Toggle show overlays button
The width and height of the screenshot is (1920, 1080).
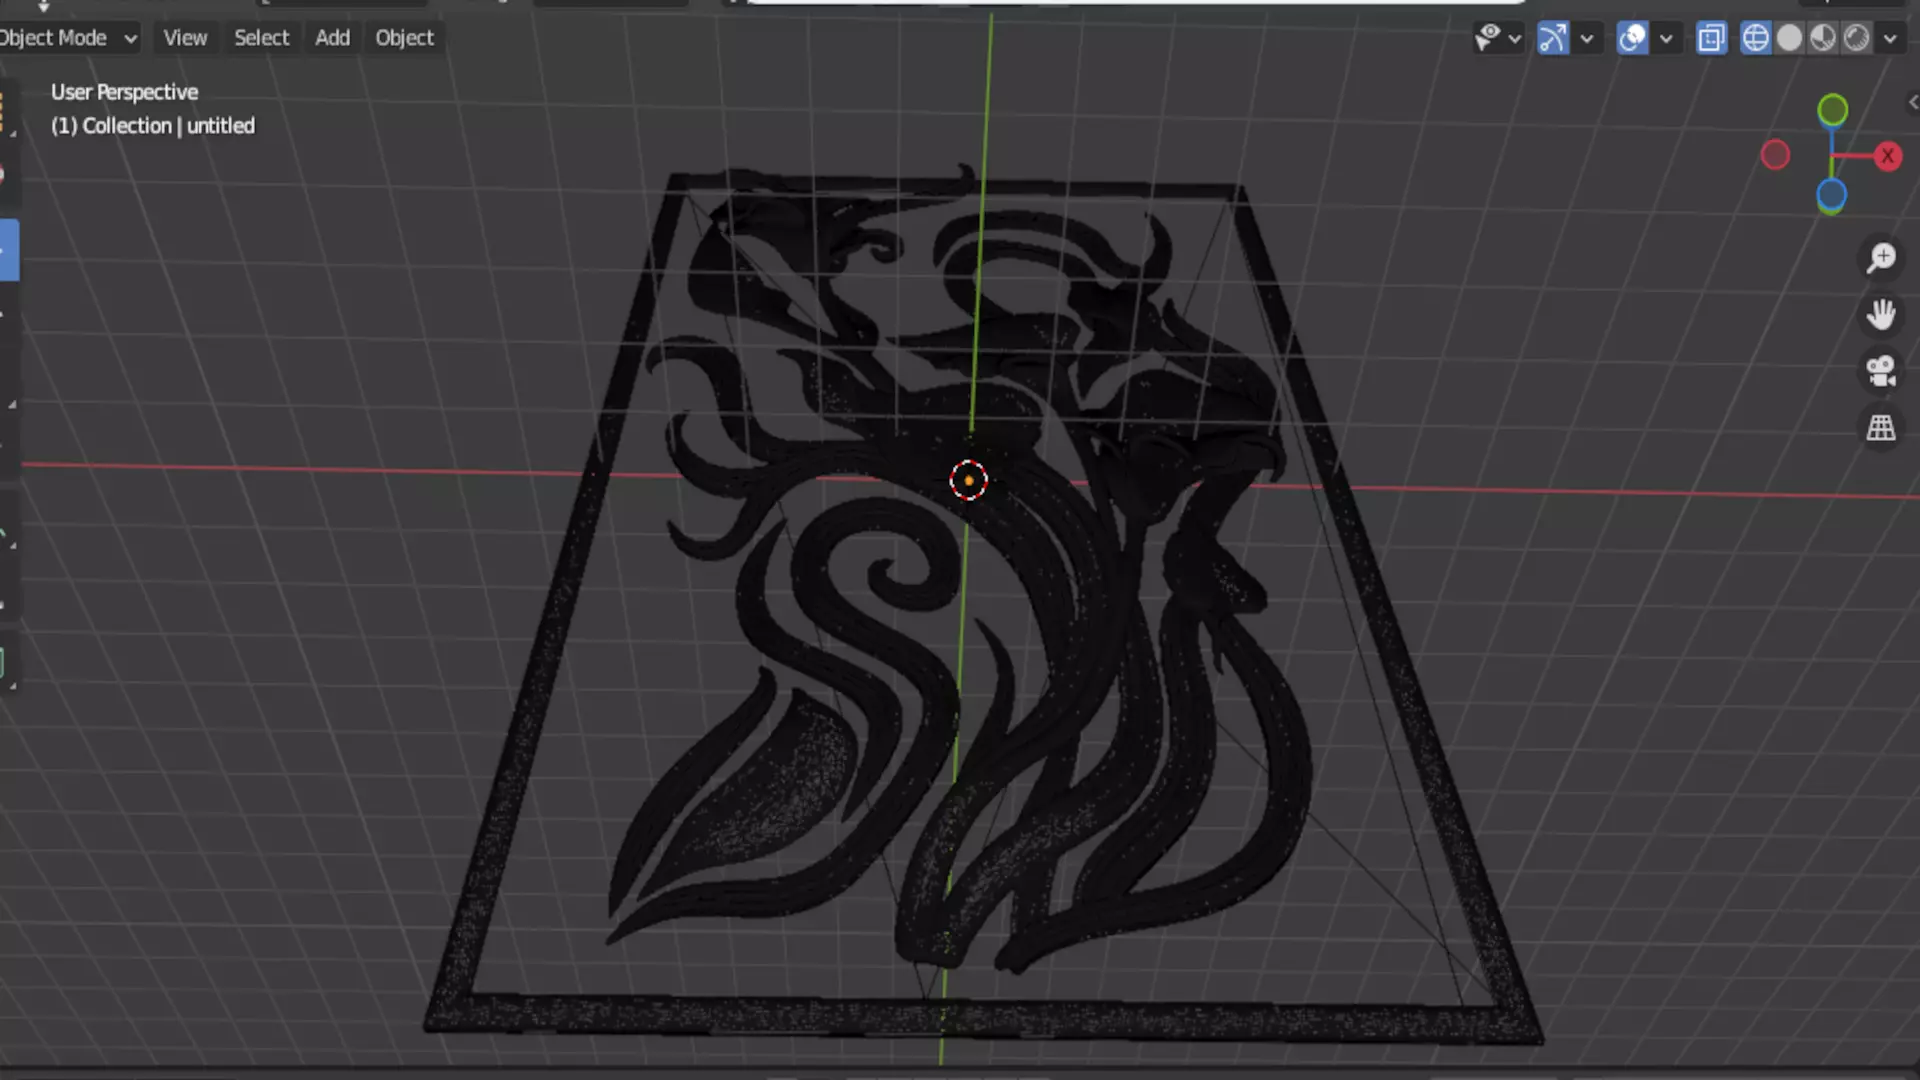[1632, 38]
